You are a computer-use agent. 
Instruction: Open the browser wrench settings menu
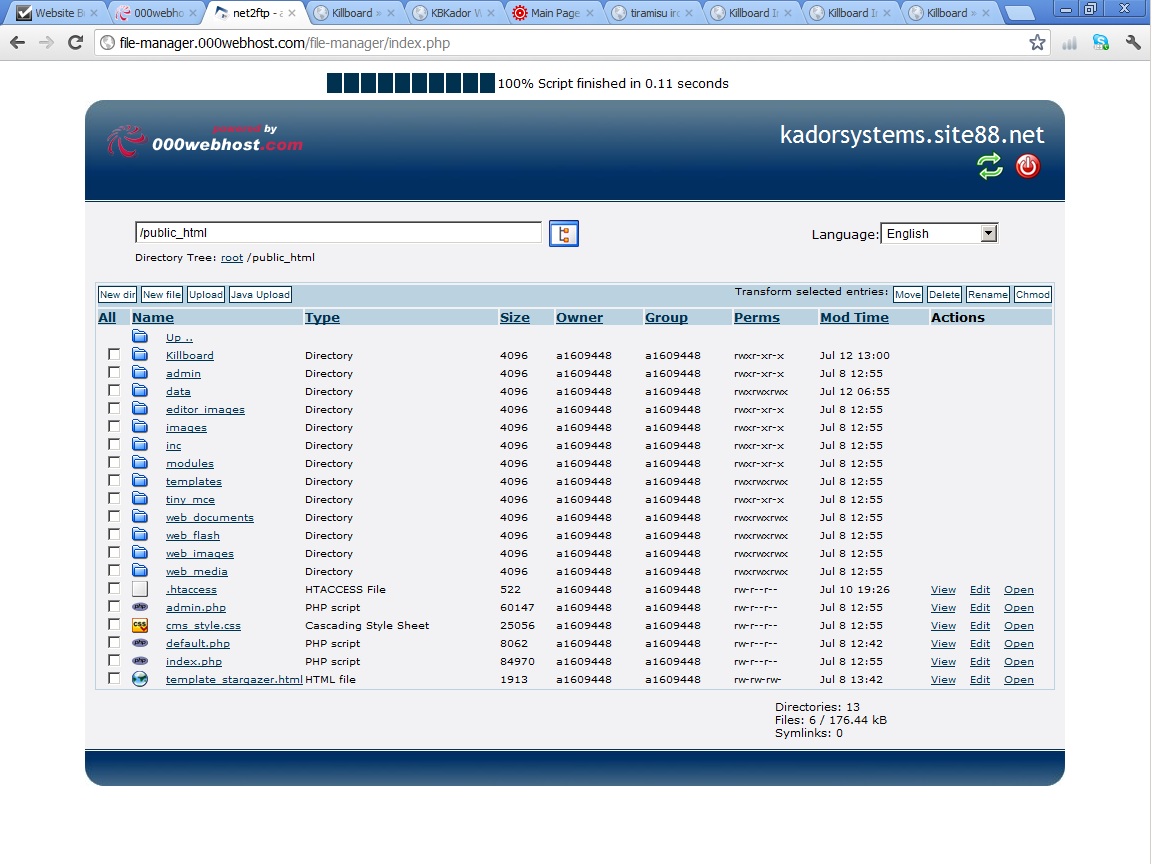1133,43
